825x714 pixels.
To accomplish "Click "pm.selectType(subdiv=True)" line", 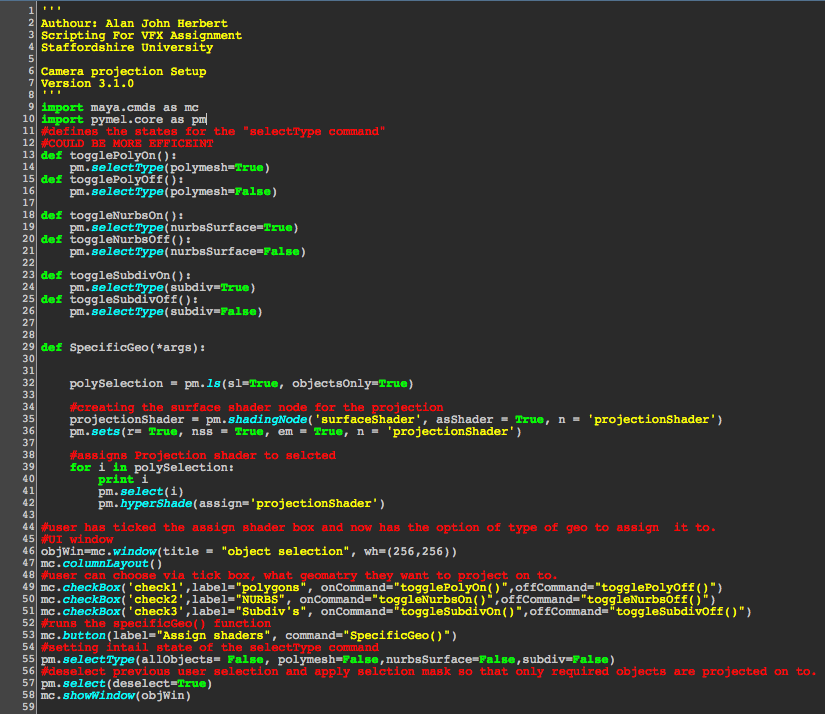I will (163, 287).
